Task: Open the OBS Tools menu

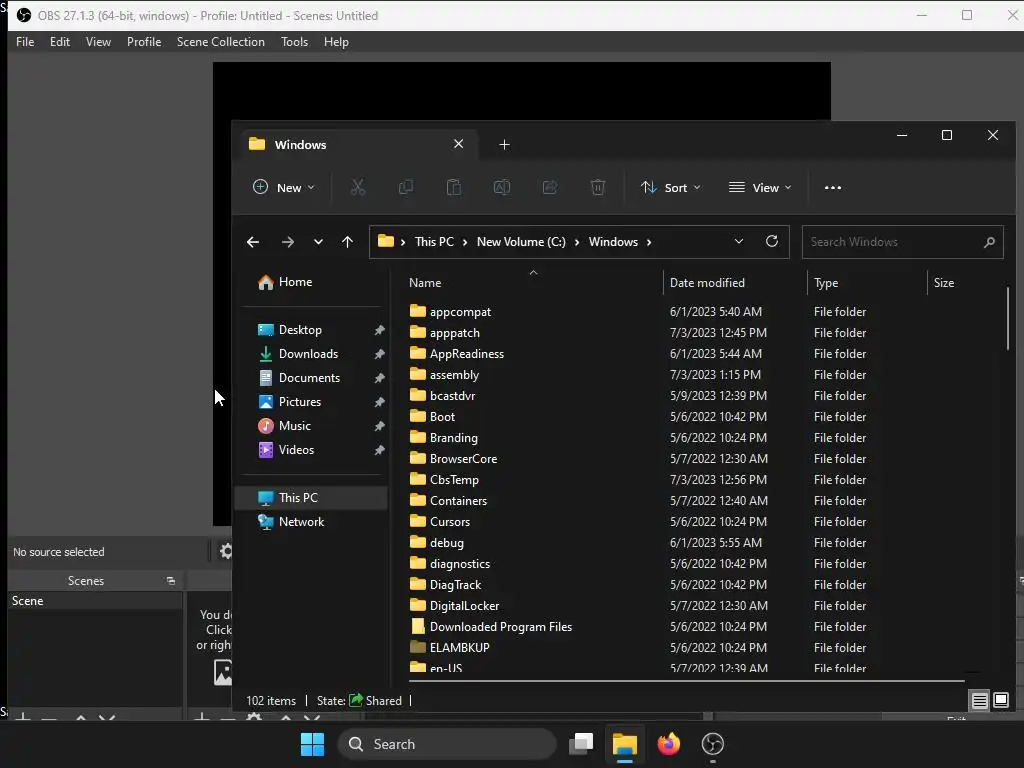Action: click(x=294, y=42)
